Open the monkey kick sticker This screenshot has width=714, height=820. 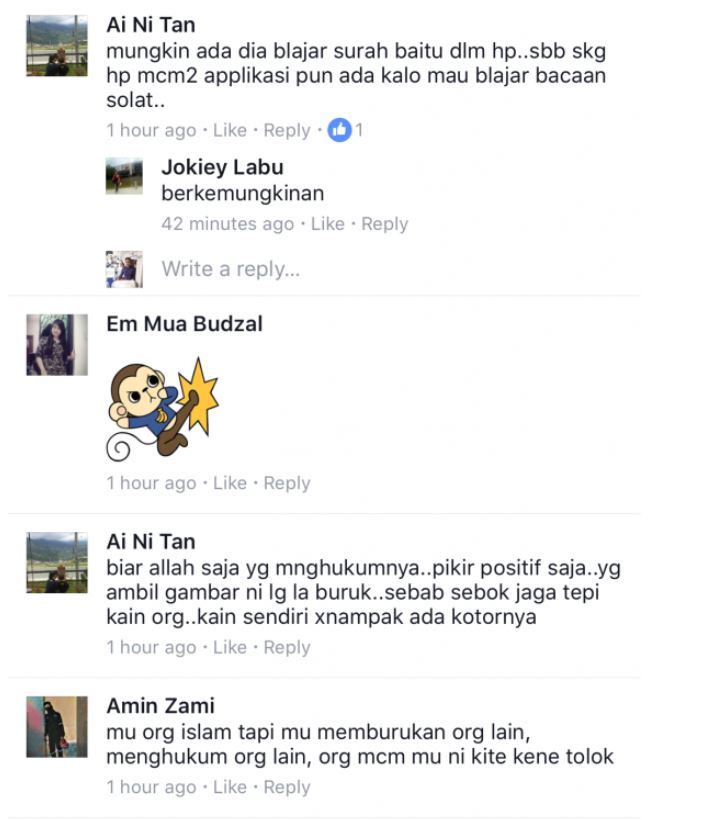[x=163, y=409]
